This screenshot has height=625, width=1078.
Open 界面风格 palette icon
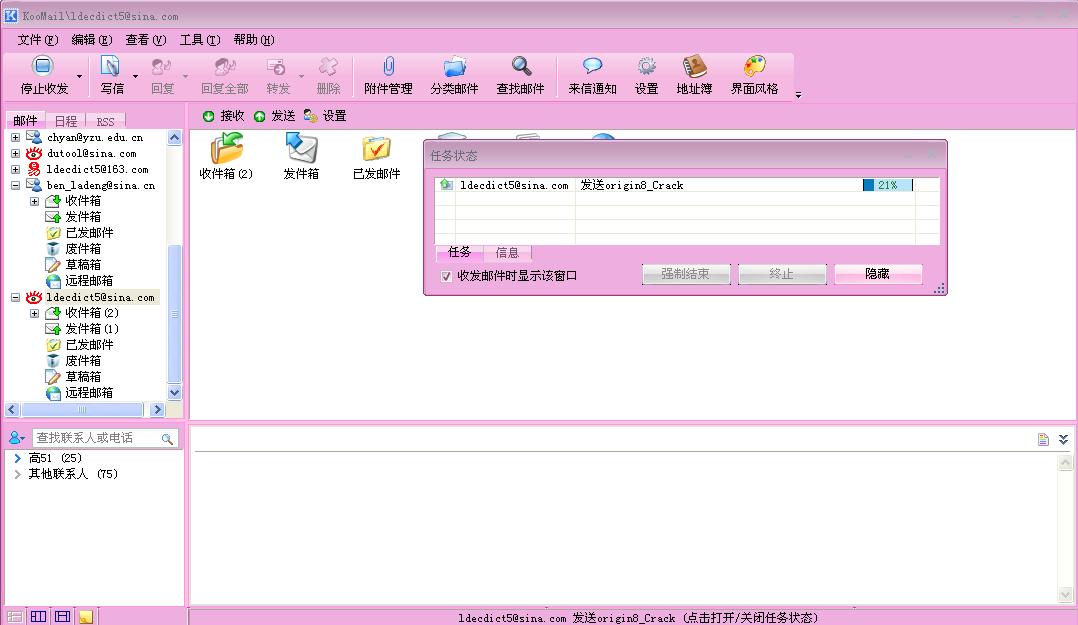point(754,66)
